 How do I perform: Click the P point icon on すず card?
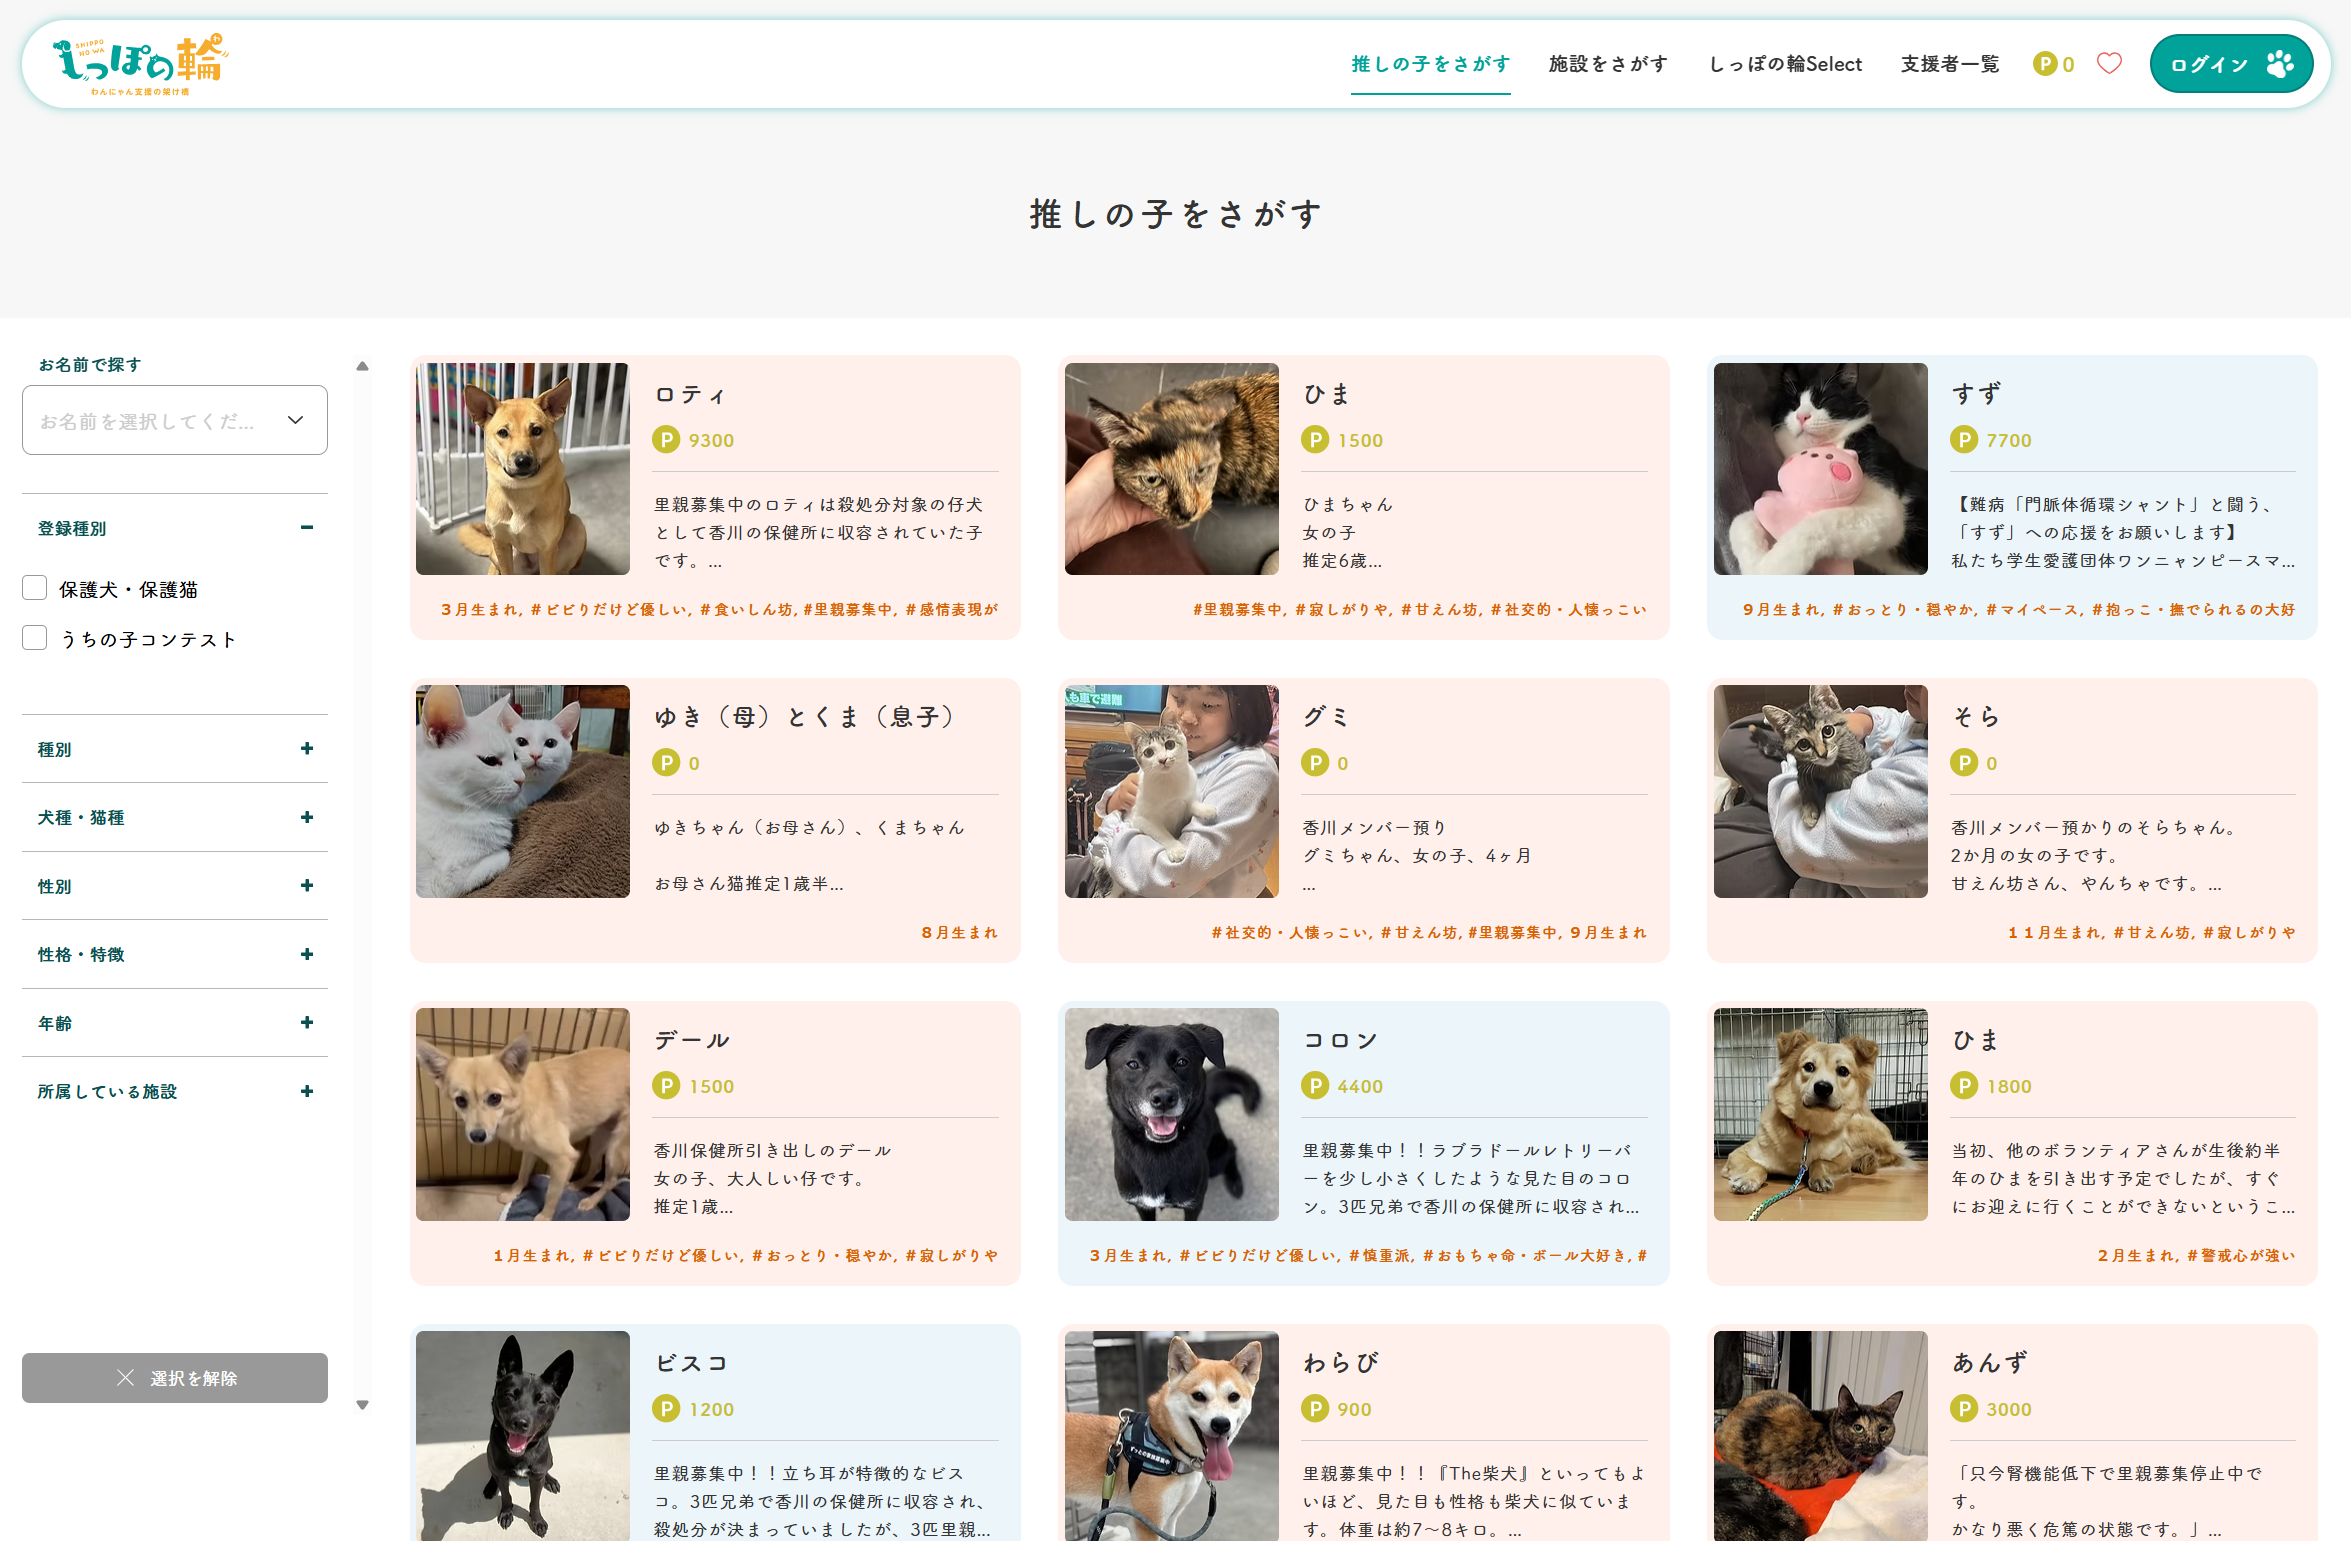pyautogui.click(x=1963, y=440)
